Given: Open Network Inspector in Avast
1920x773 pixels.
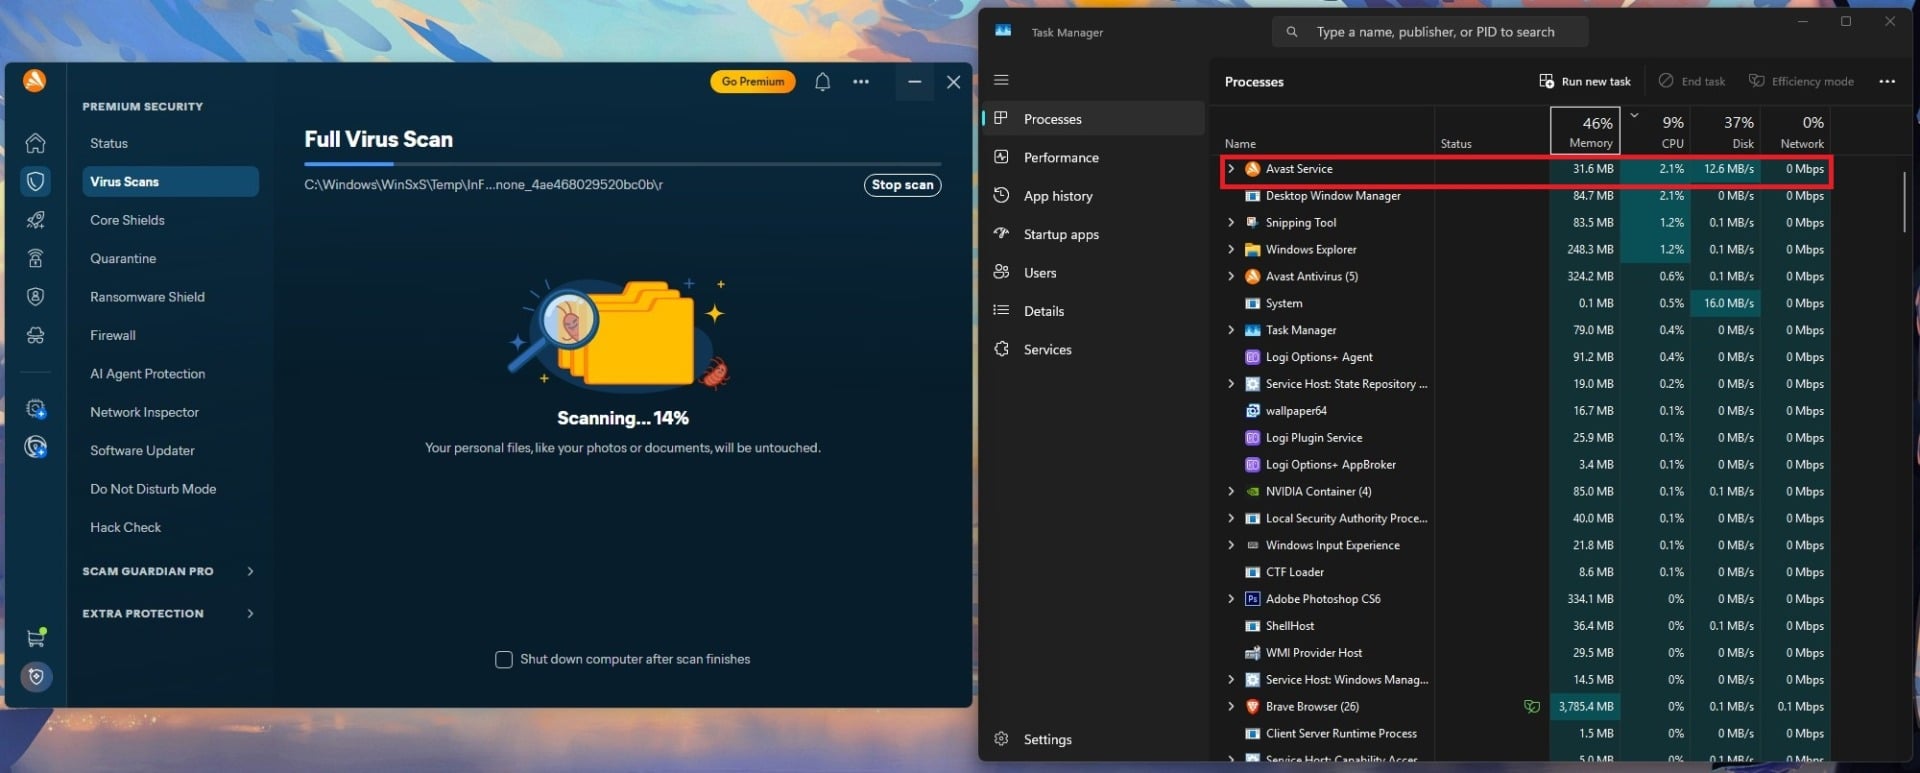Looking at the screenshot, I should coord(170,413).
